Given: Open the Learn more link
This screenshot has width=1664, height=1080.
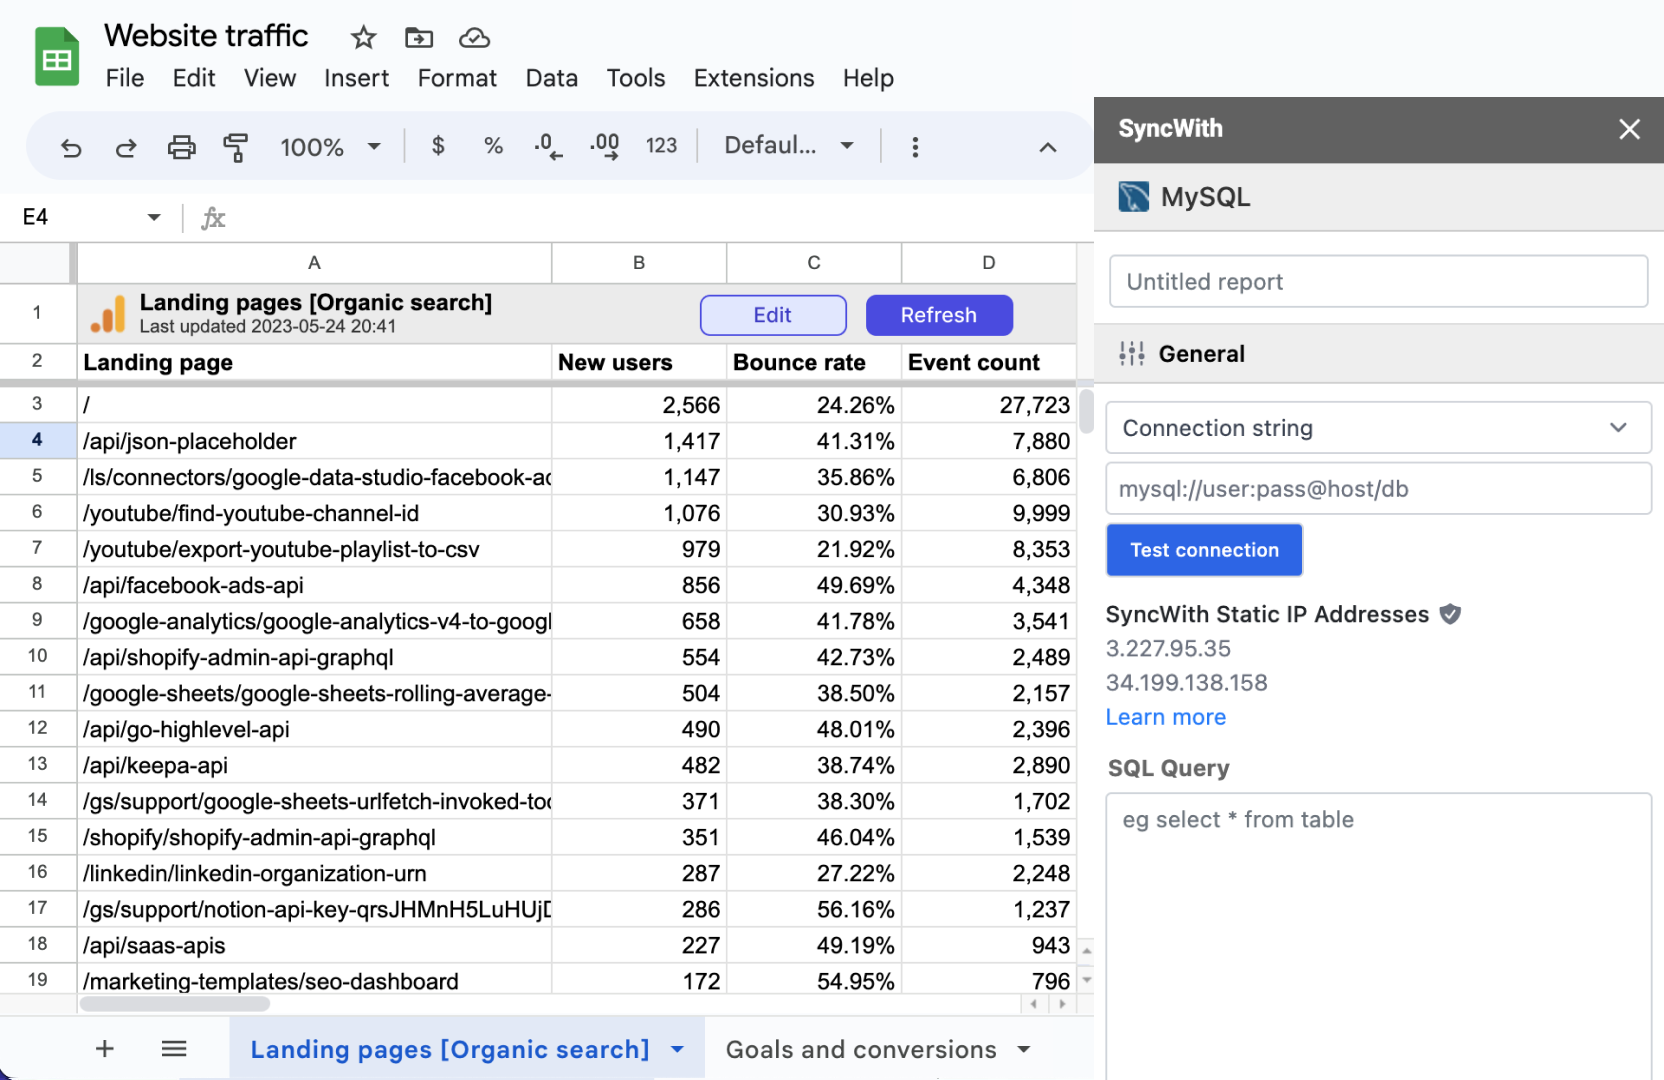Looking at the screenshot, I should click(1165, 717).
